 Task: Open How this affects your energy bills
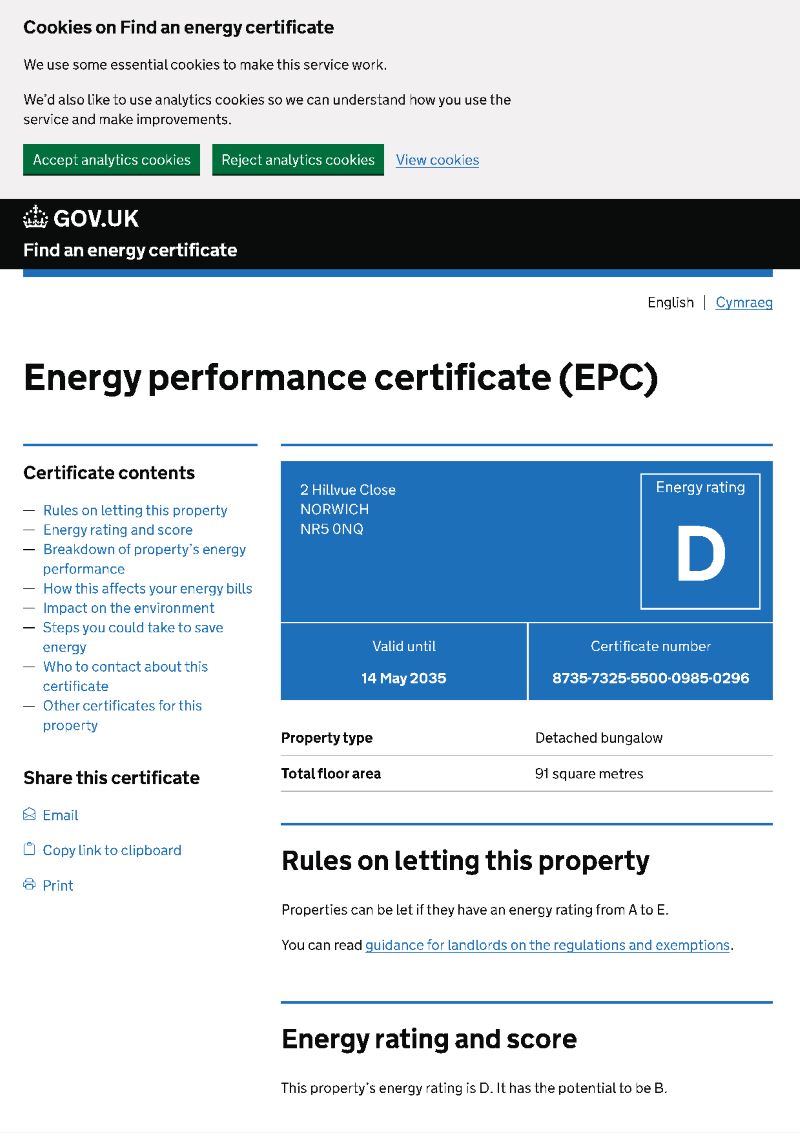click(x=147, y=588)
